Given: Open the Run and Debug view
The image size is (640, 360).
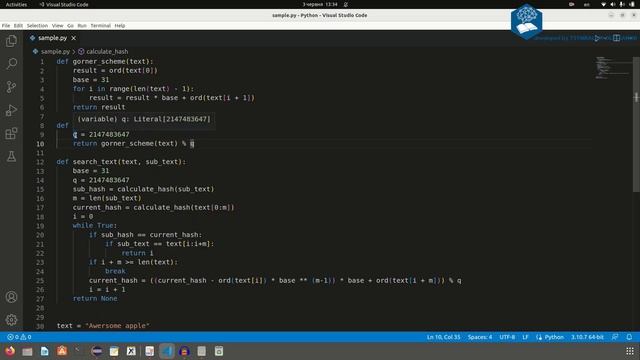Looking at the screenshot, I should [x=11, y=110].
